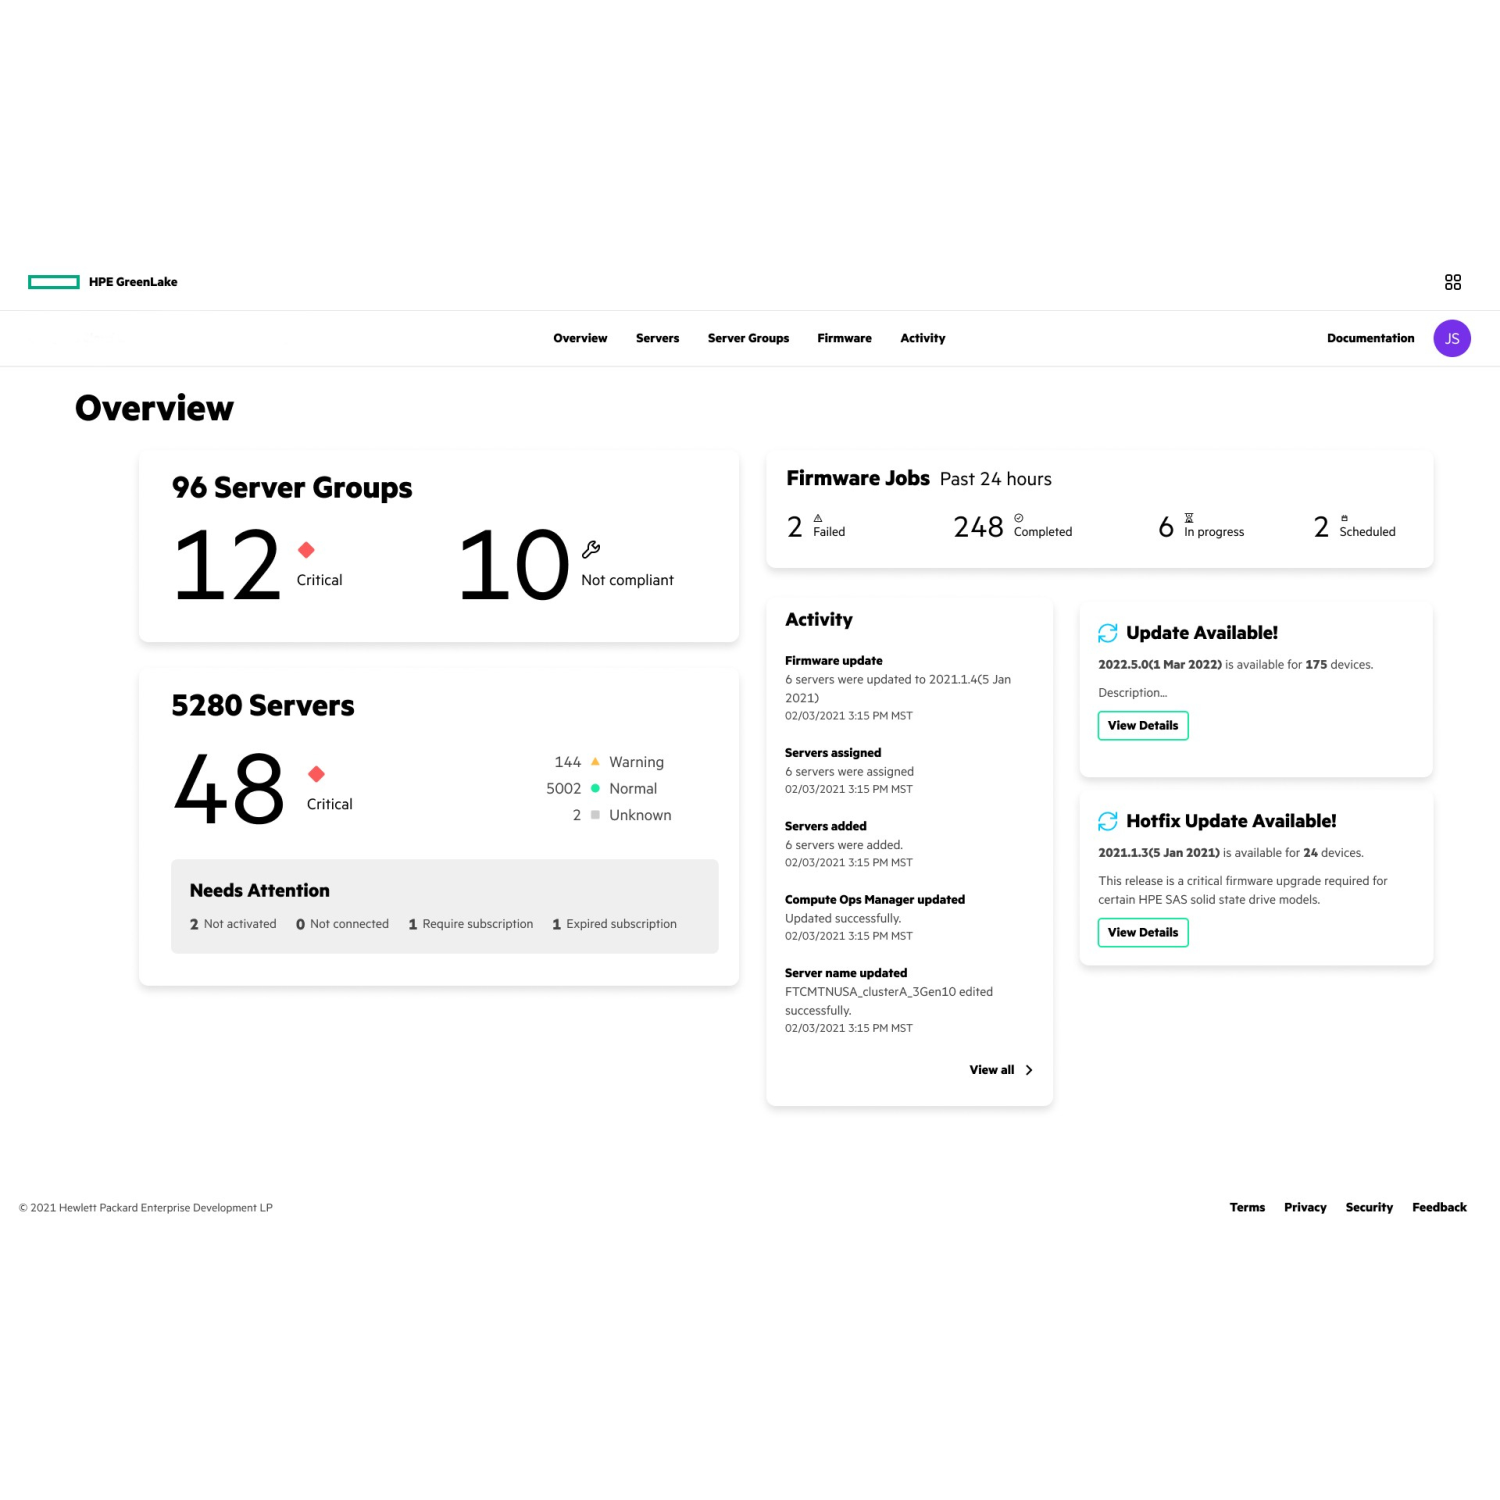Click View Details for Hotfix Update

click(x=1142, y=932)
